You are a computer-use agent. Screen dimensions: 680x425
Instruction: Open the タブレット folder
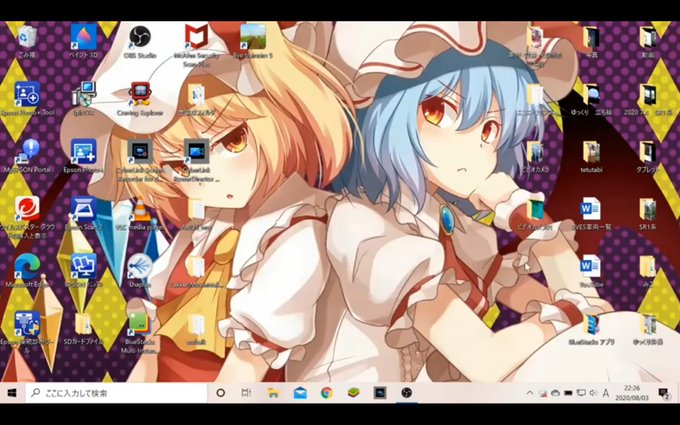pyautogui.click(x=647, y=152)
